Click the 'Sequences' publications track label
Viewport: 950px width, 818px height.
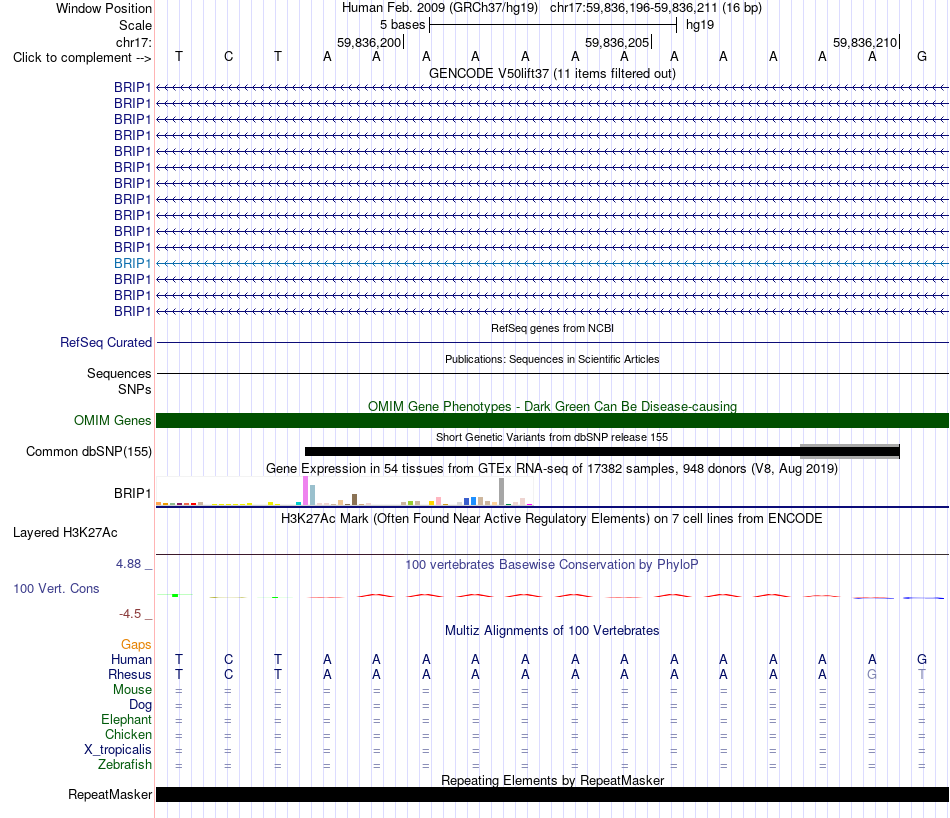point(119,373)
